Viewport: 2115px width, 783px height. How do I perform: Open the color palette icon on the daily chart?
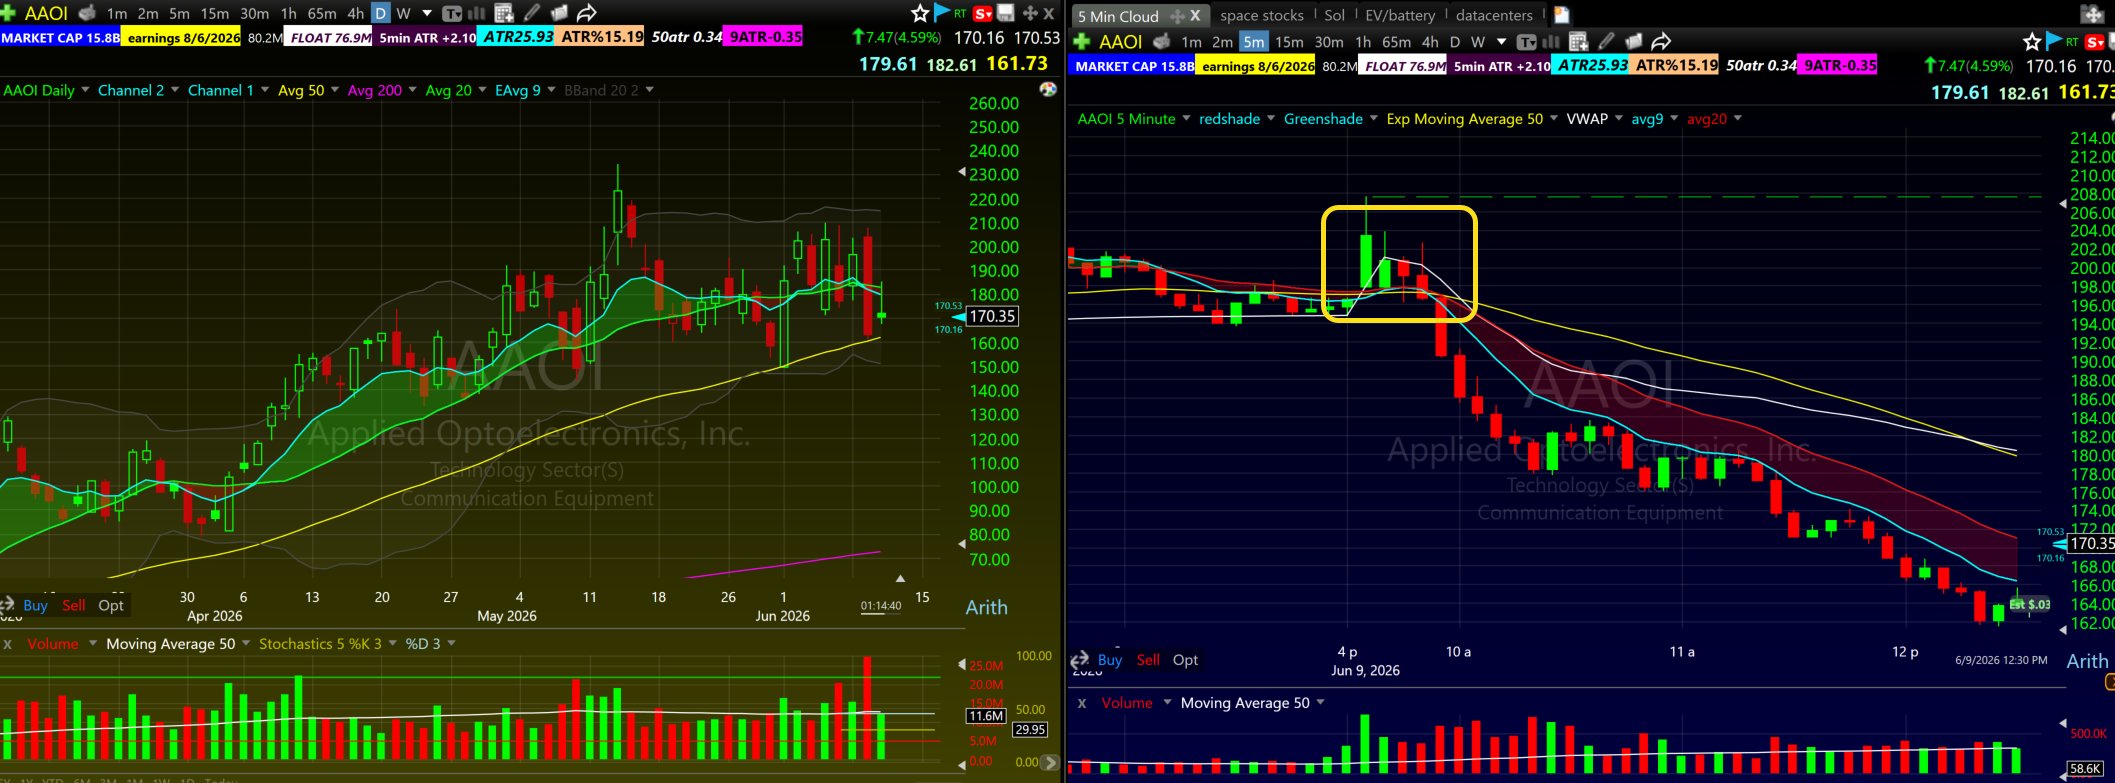pos(1048,89)
